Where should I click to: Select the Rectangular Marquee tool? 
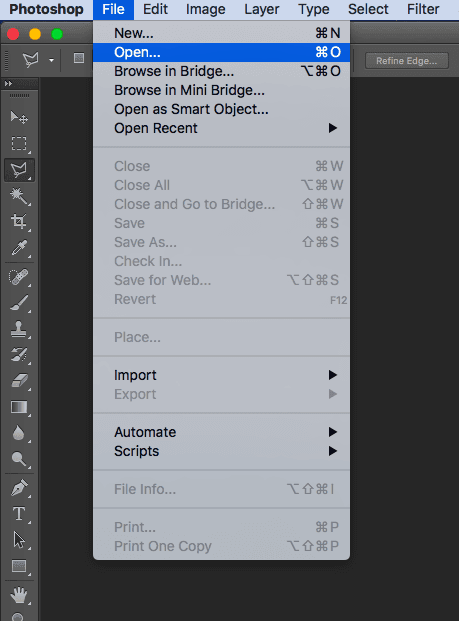point(19,143)
